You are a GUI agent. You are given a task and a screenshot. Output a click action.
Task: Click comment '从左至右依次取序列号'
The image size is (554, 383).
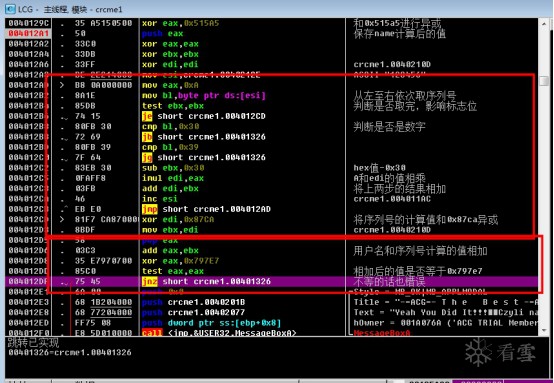tap(405, 95)
